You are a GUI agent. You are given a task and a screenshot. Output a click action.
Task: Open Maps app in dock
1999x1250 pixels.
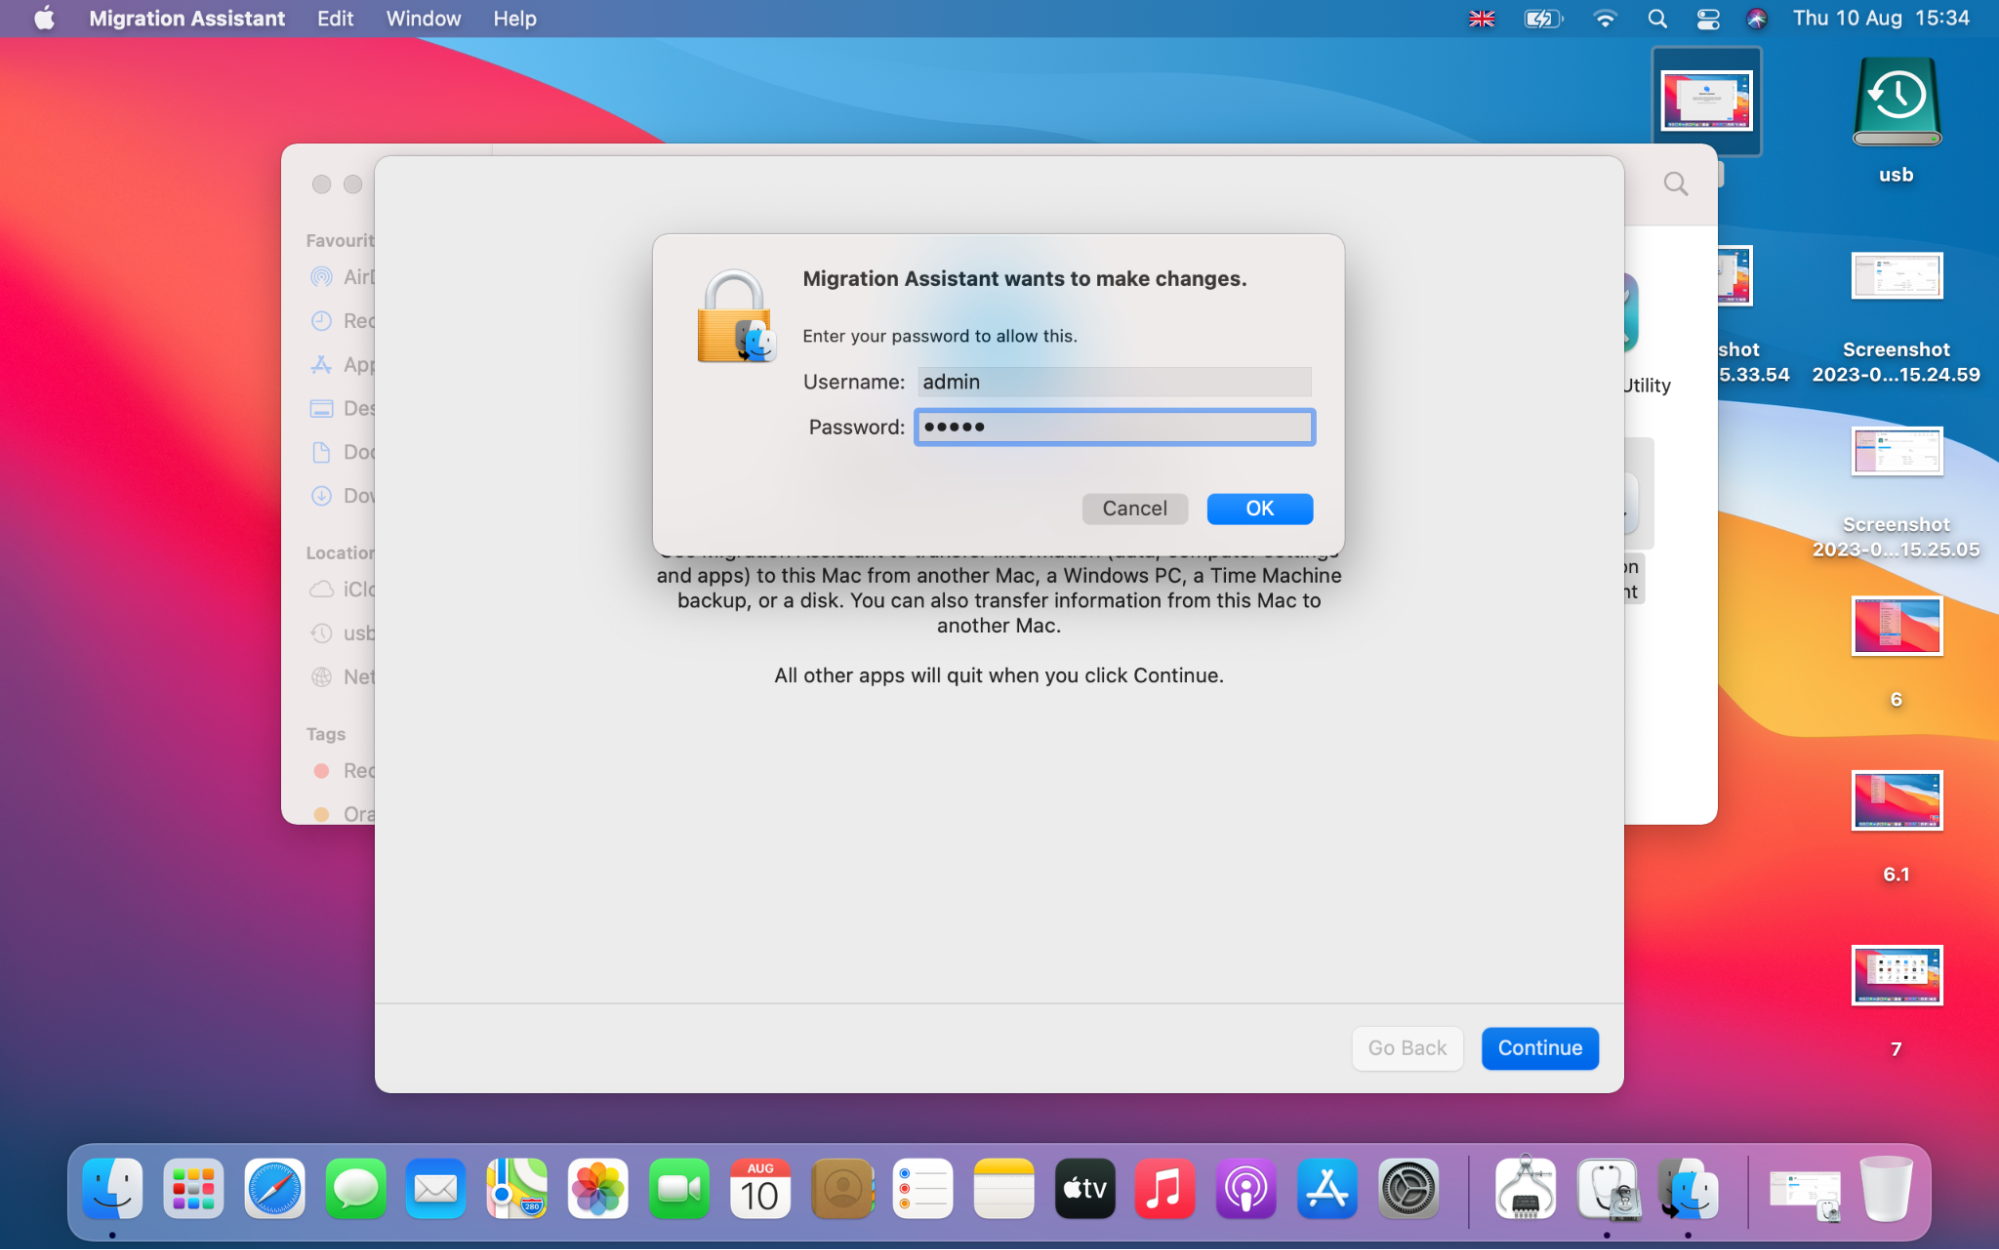pyautogui.click(x=517, y=1188)
